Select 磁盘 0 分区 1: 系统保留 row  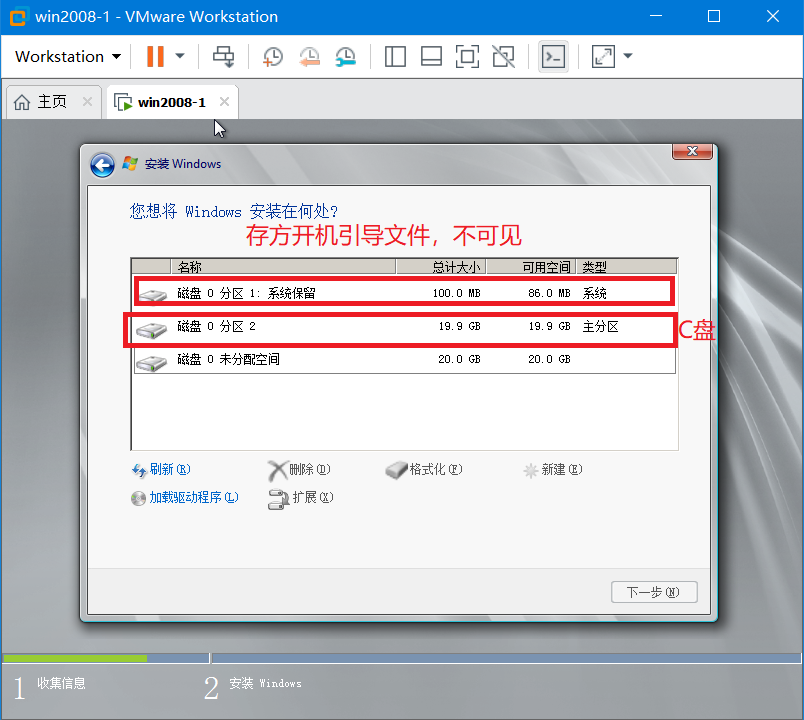404,293
